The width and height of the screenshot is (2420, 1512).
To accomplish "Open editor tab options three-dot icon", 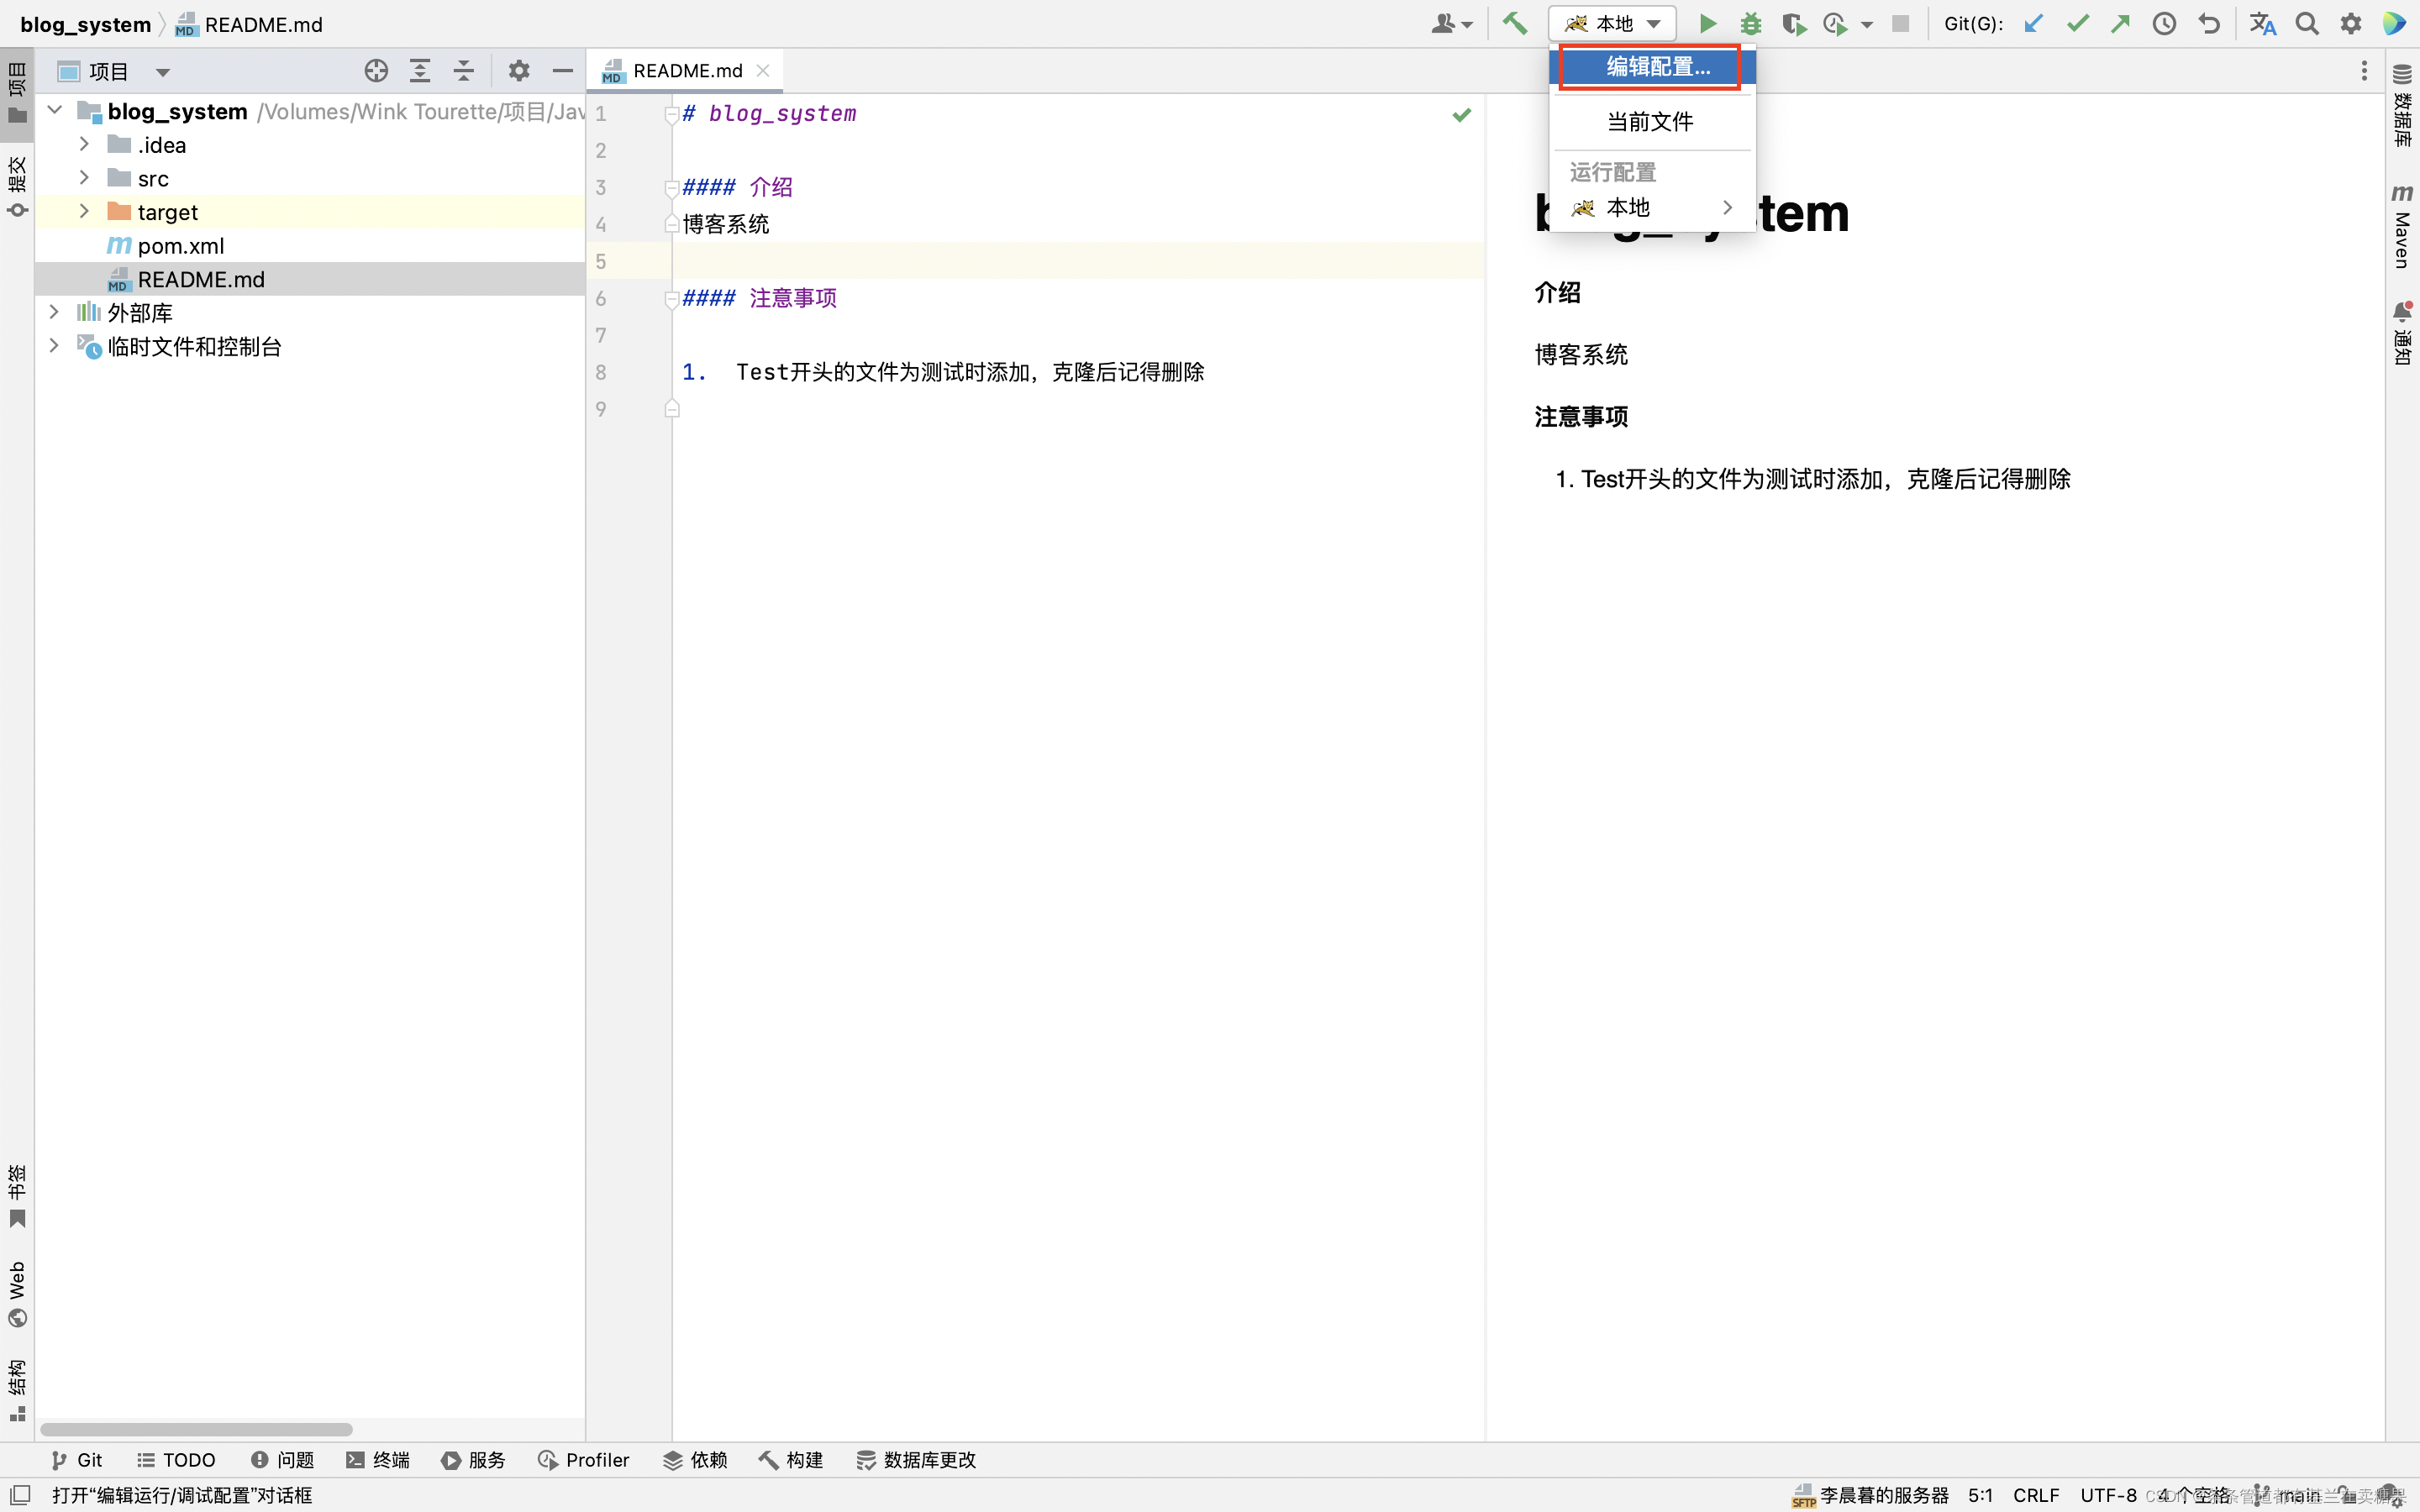I will pos(2364,71).
